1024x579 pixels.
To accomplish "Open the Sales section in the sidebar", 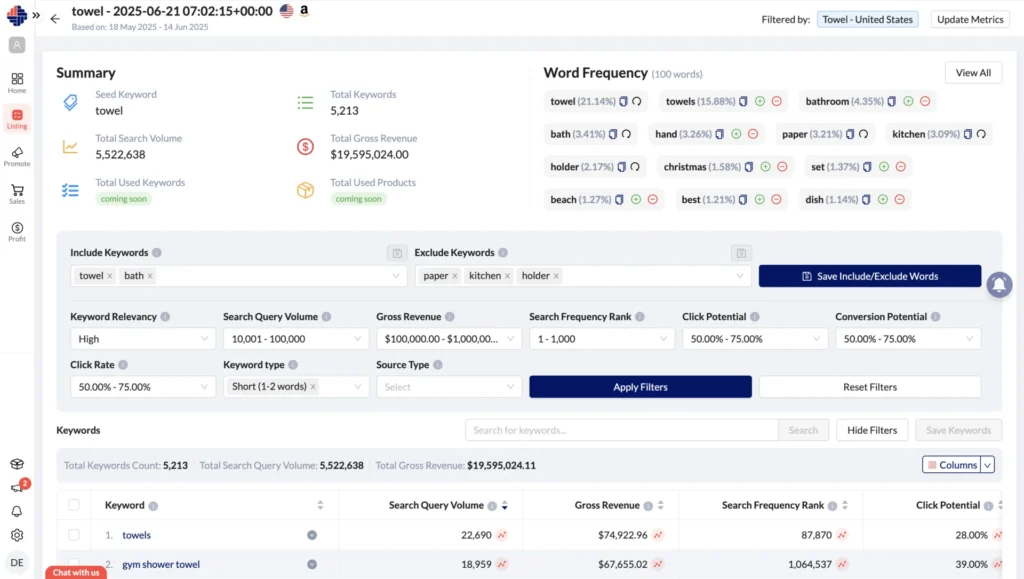I will pyautogui.click(x=17, y=194).
